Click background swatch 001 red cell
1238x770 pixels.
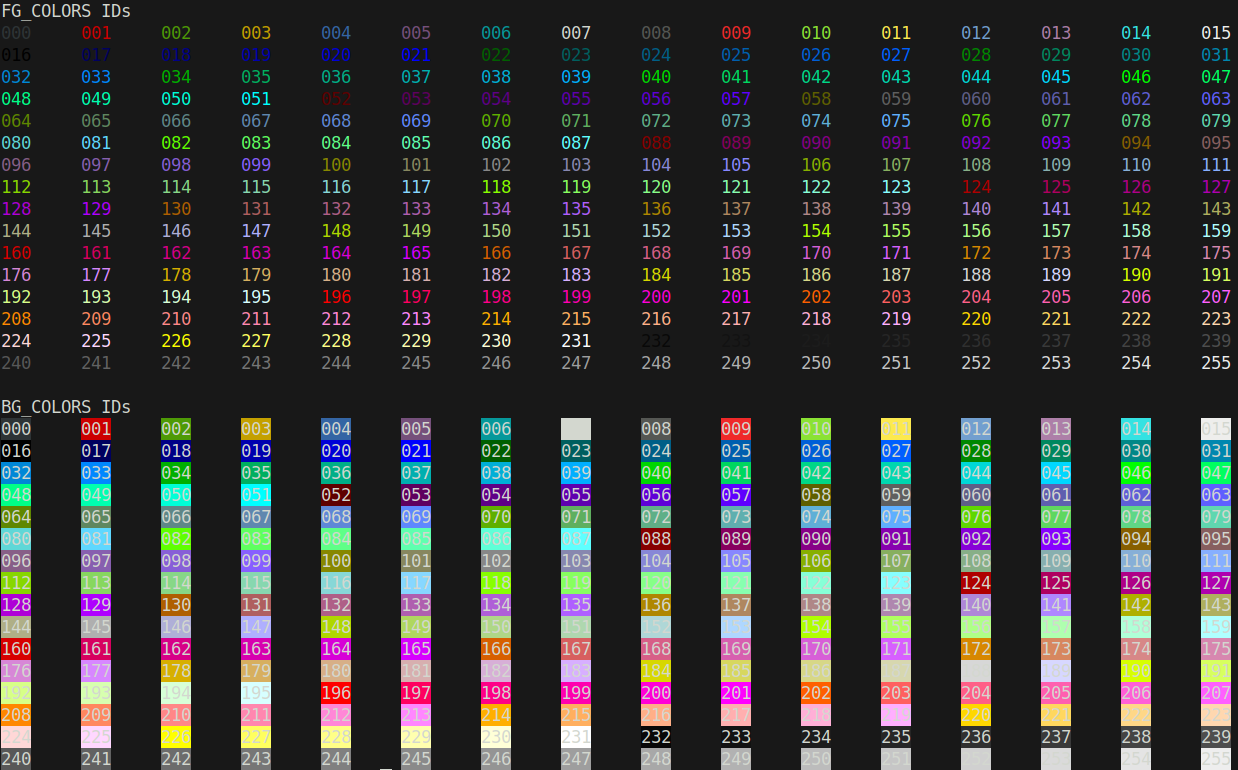point(96,428)
